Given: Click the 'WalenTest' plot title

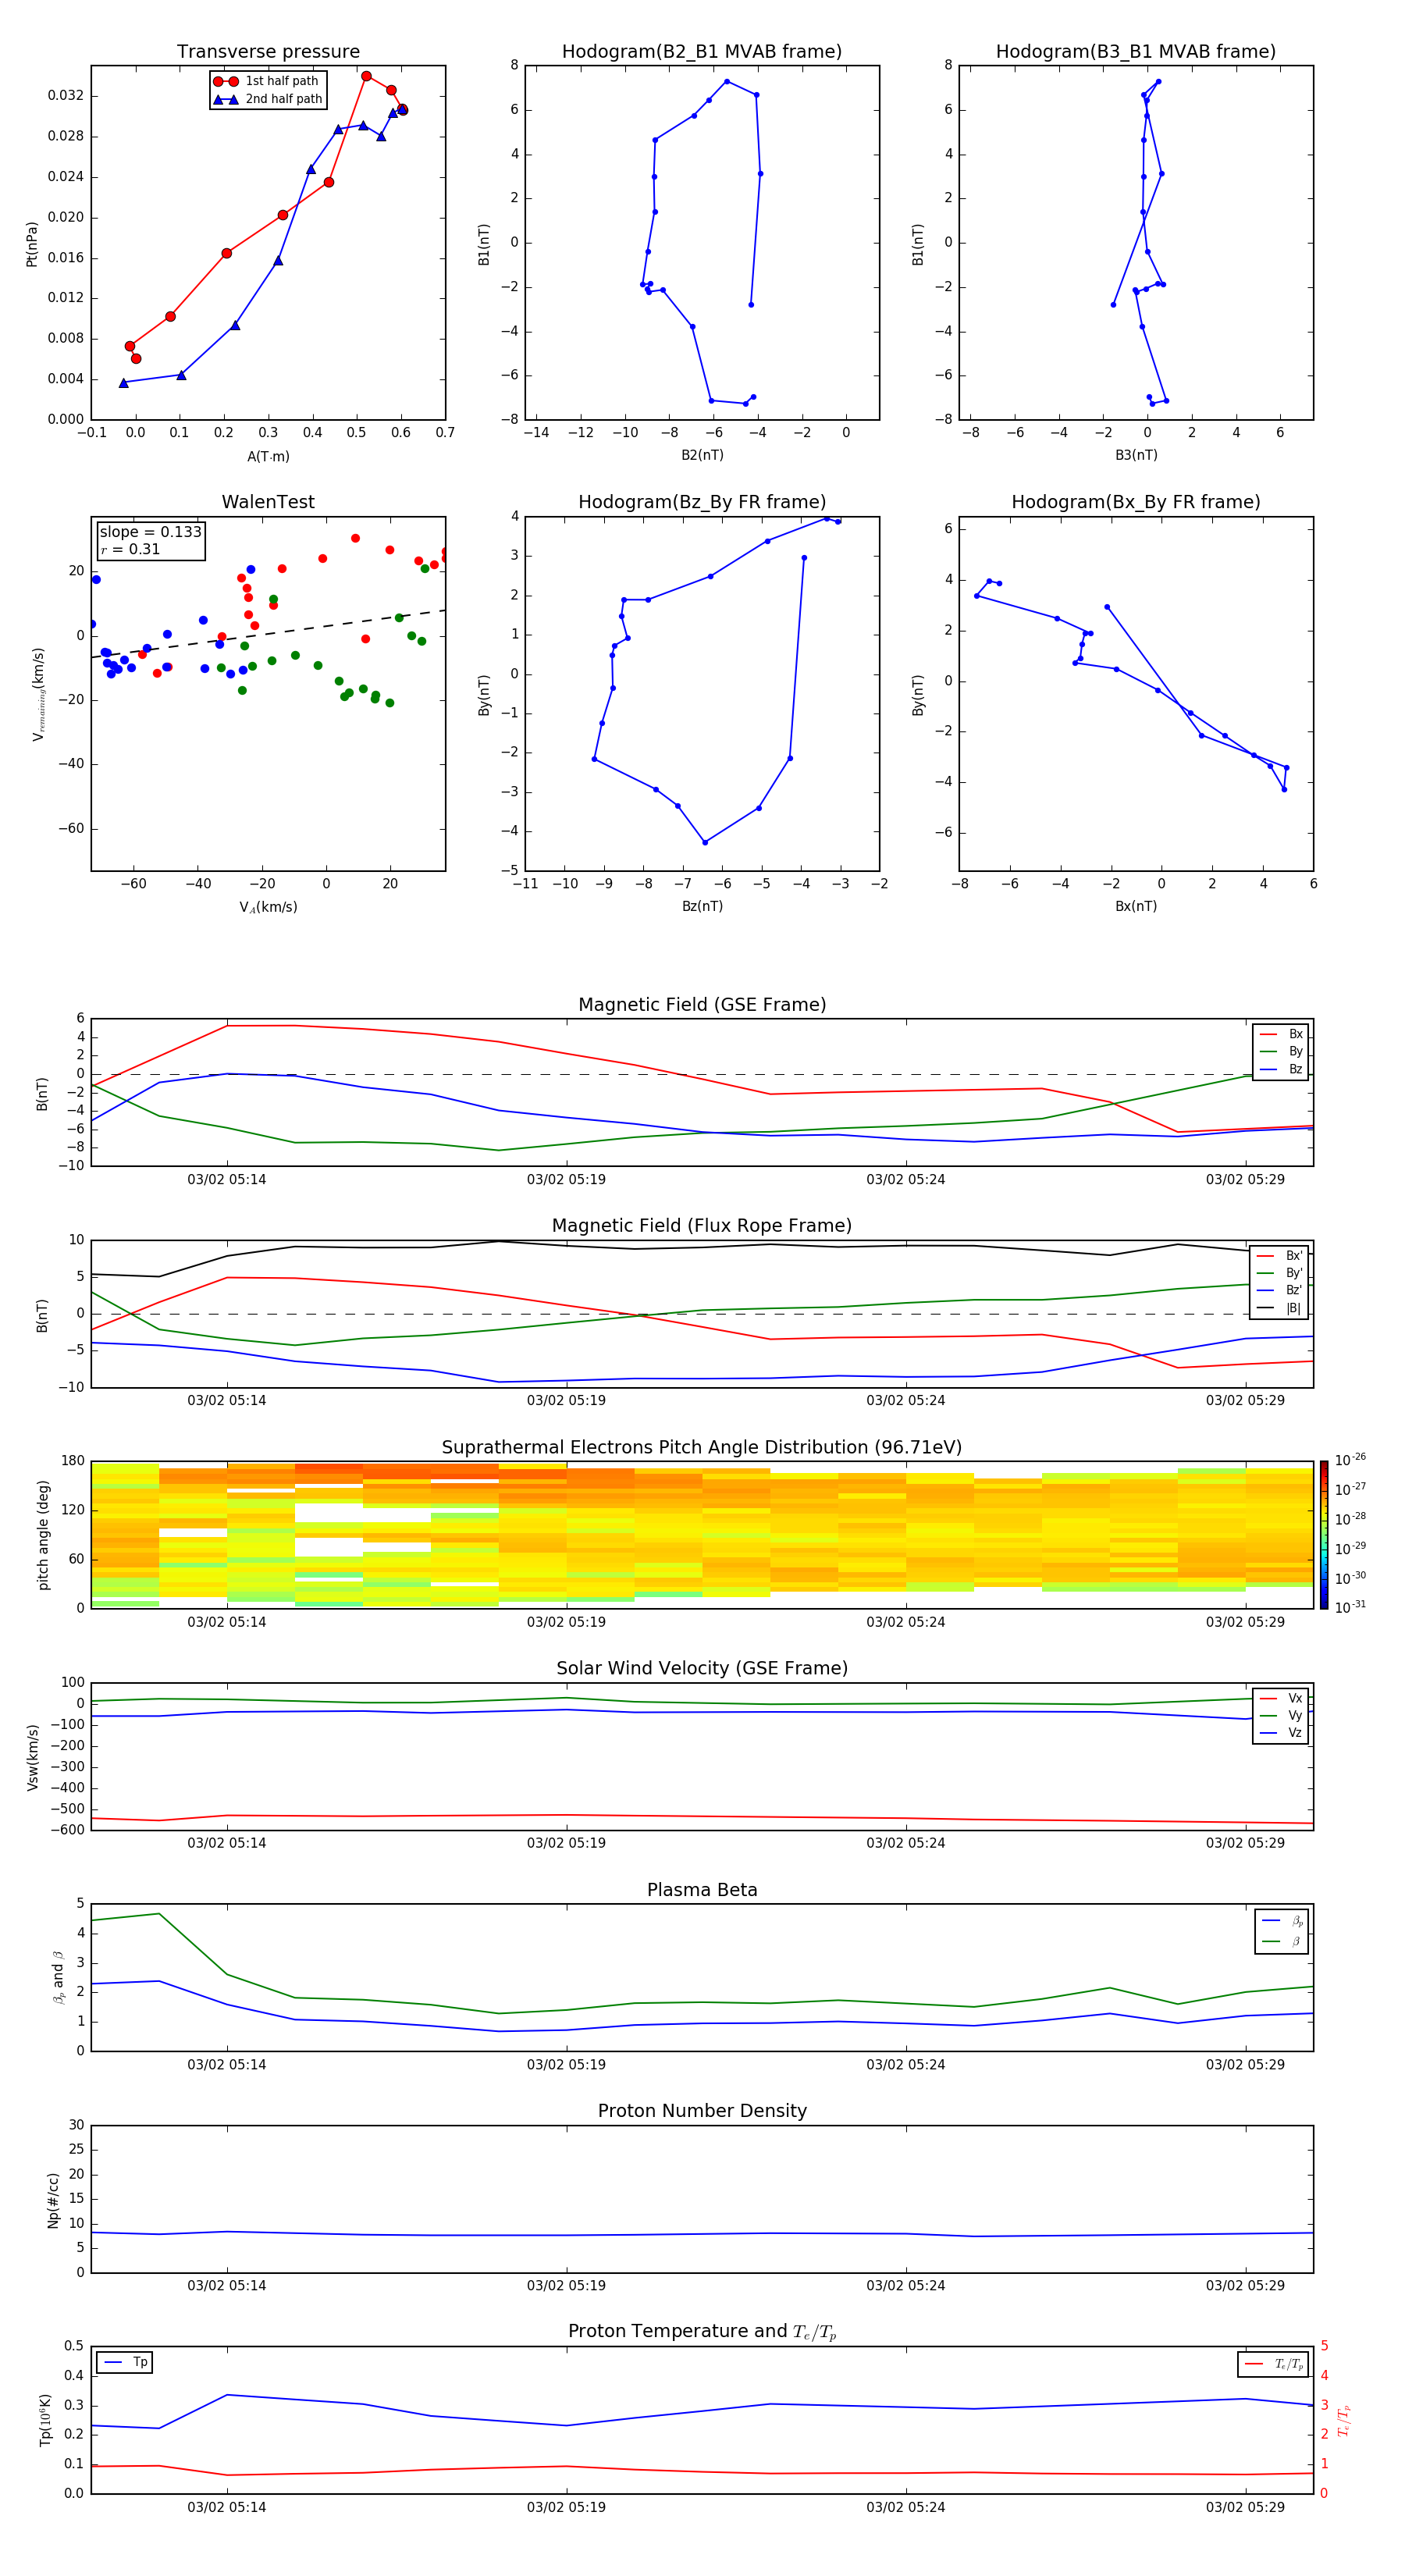Looking at the screenshot, I should coord(268,502).
